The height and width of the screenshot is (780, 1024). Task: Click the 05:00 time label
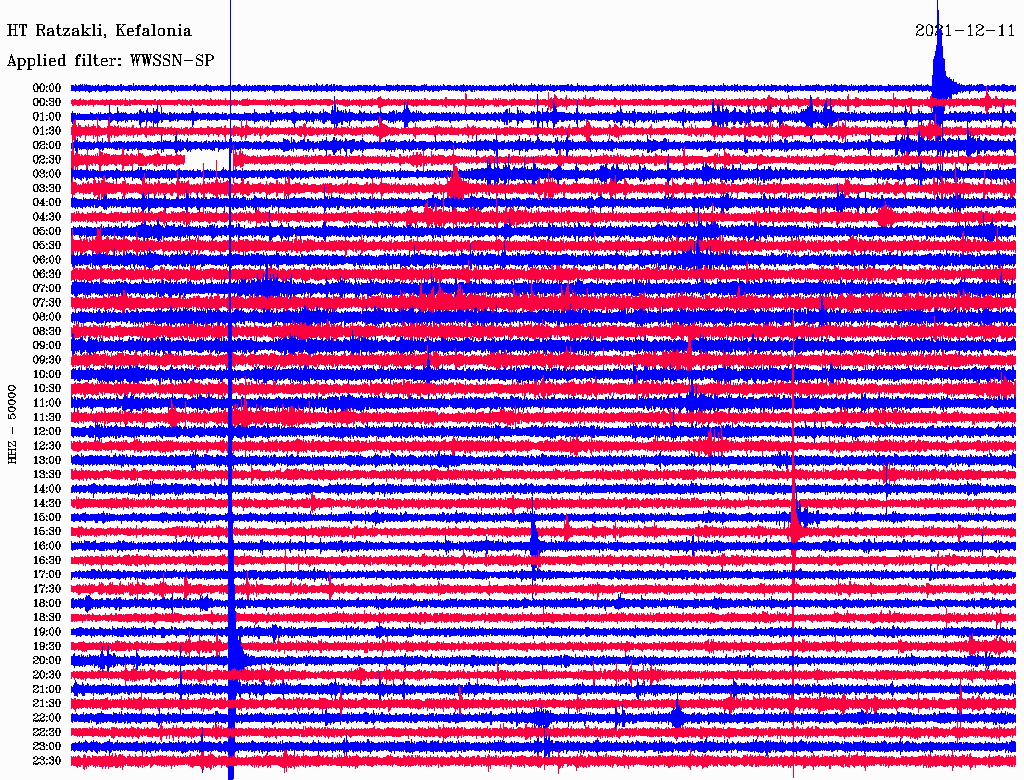point(47,231)
